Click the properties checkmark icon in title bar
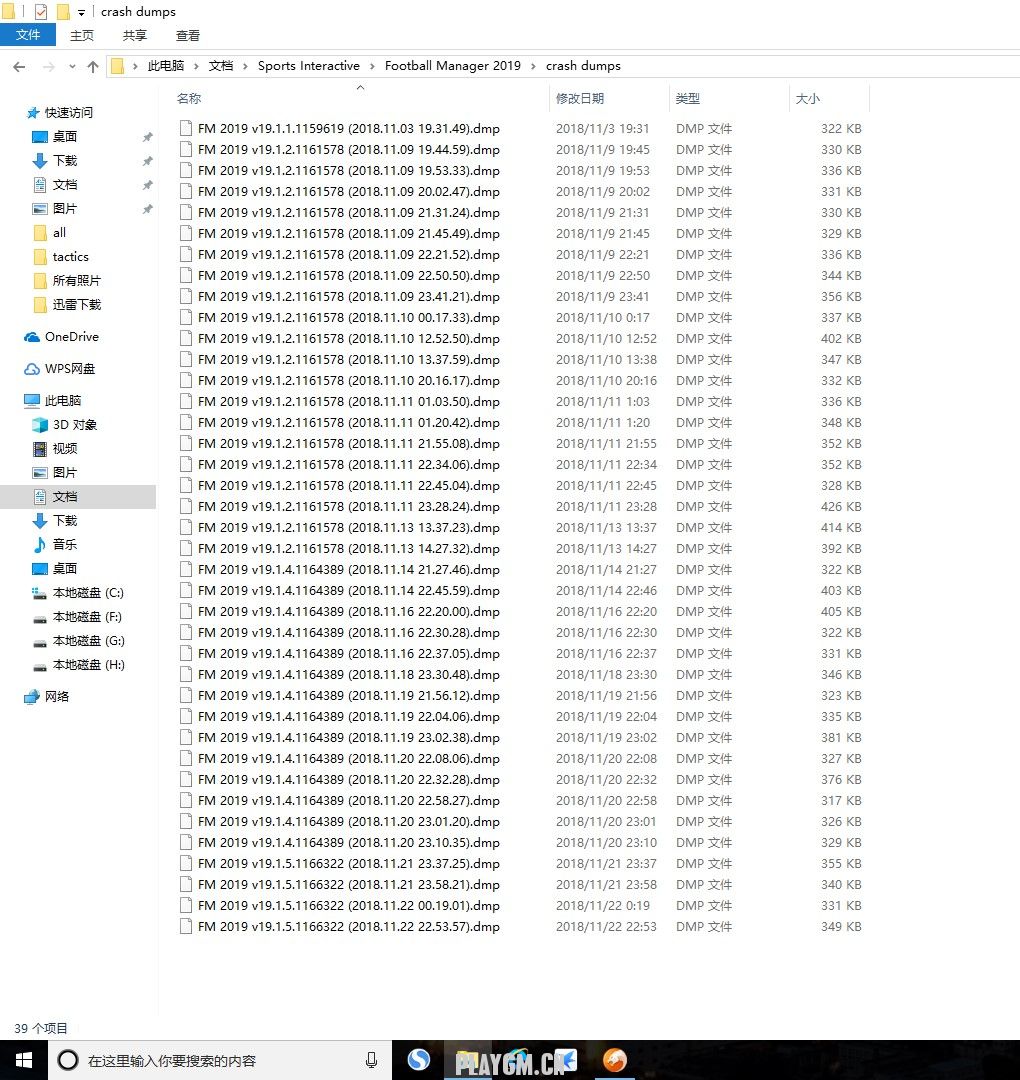The width and height of the screenshot is (1020, 1080). point(41,12)
